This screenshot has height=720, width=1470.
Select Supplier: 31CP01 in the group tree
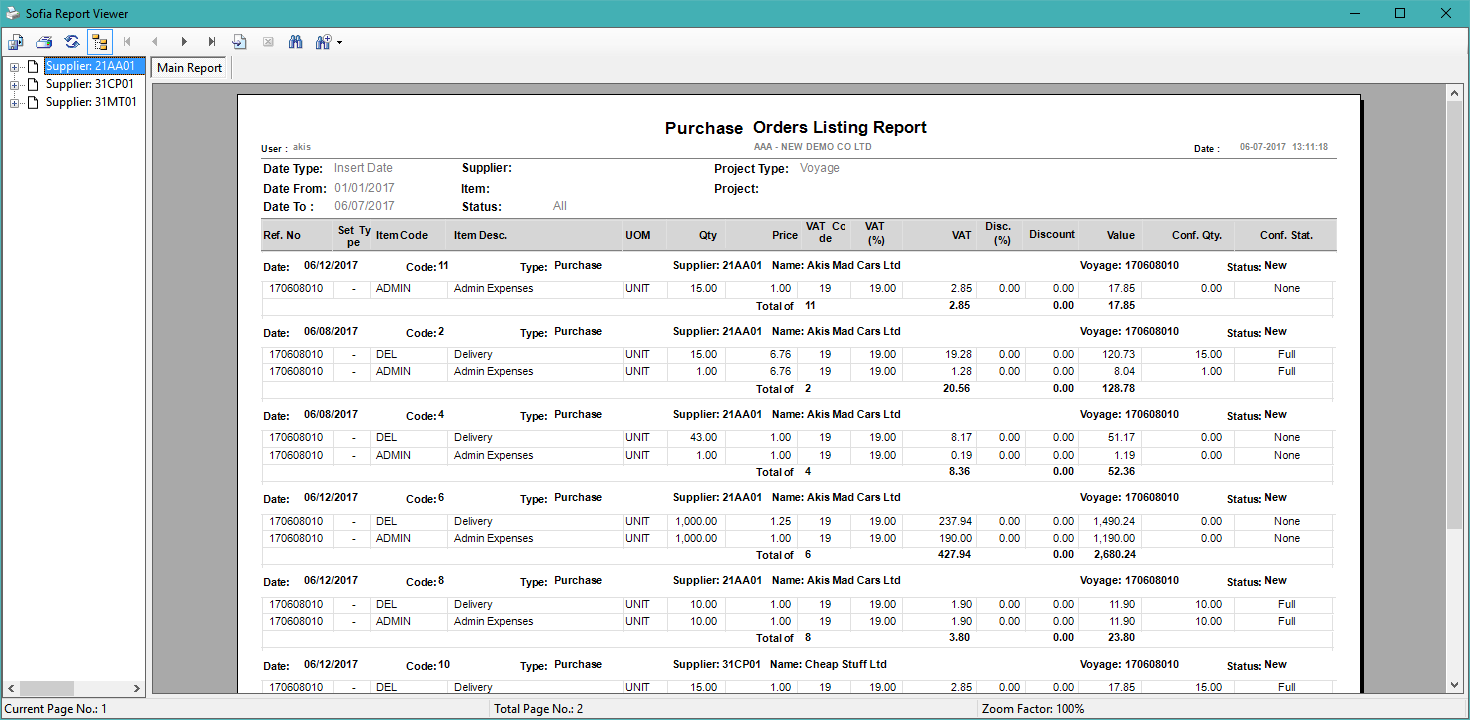[x=90, y=85]
